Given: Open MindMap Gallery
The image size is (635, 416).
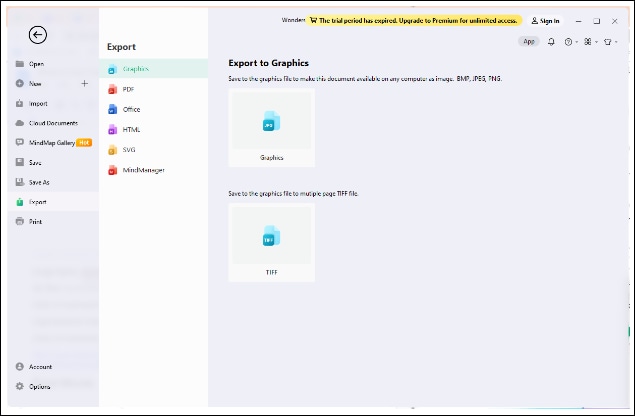Looking at the screenshot, I should pos(53,143).
